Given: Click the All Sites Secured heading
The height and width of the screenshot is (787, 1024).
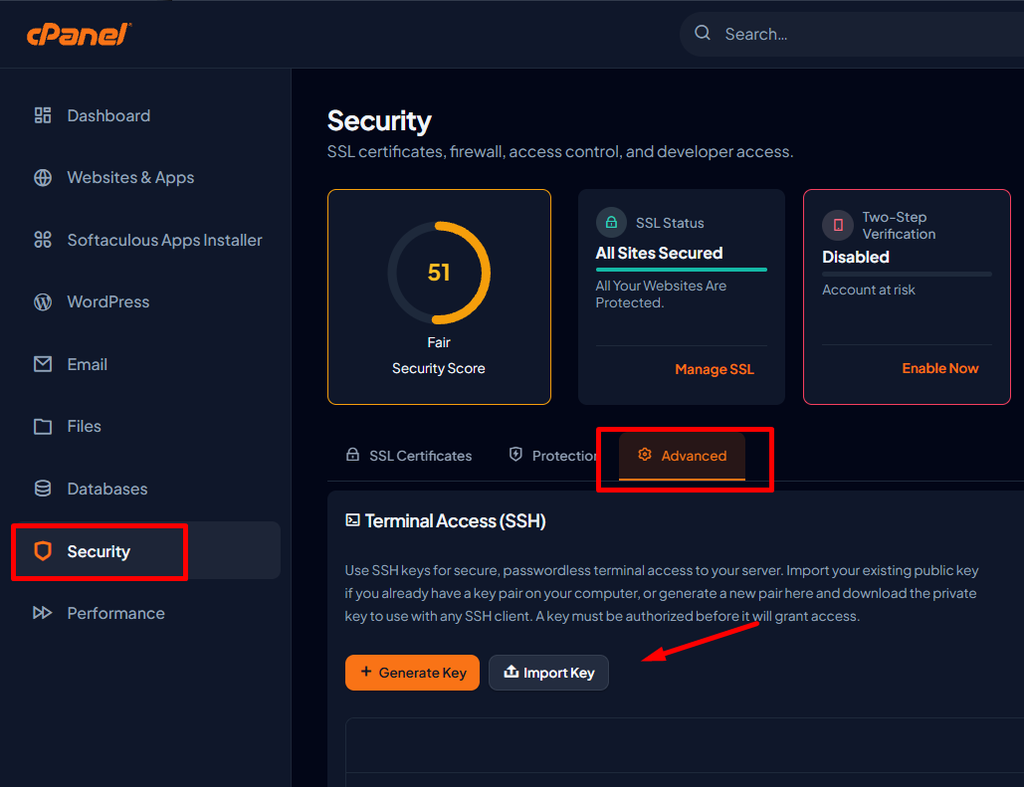Looking at the screenshot, I should click(659, 253).
